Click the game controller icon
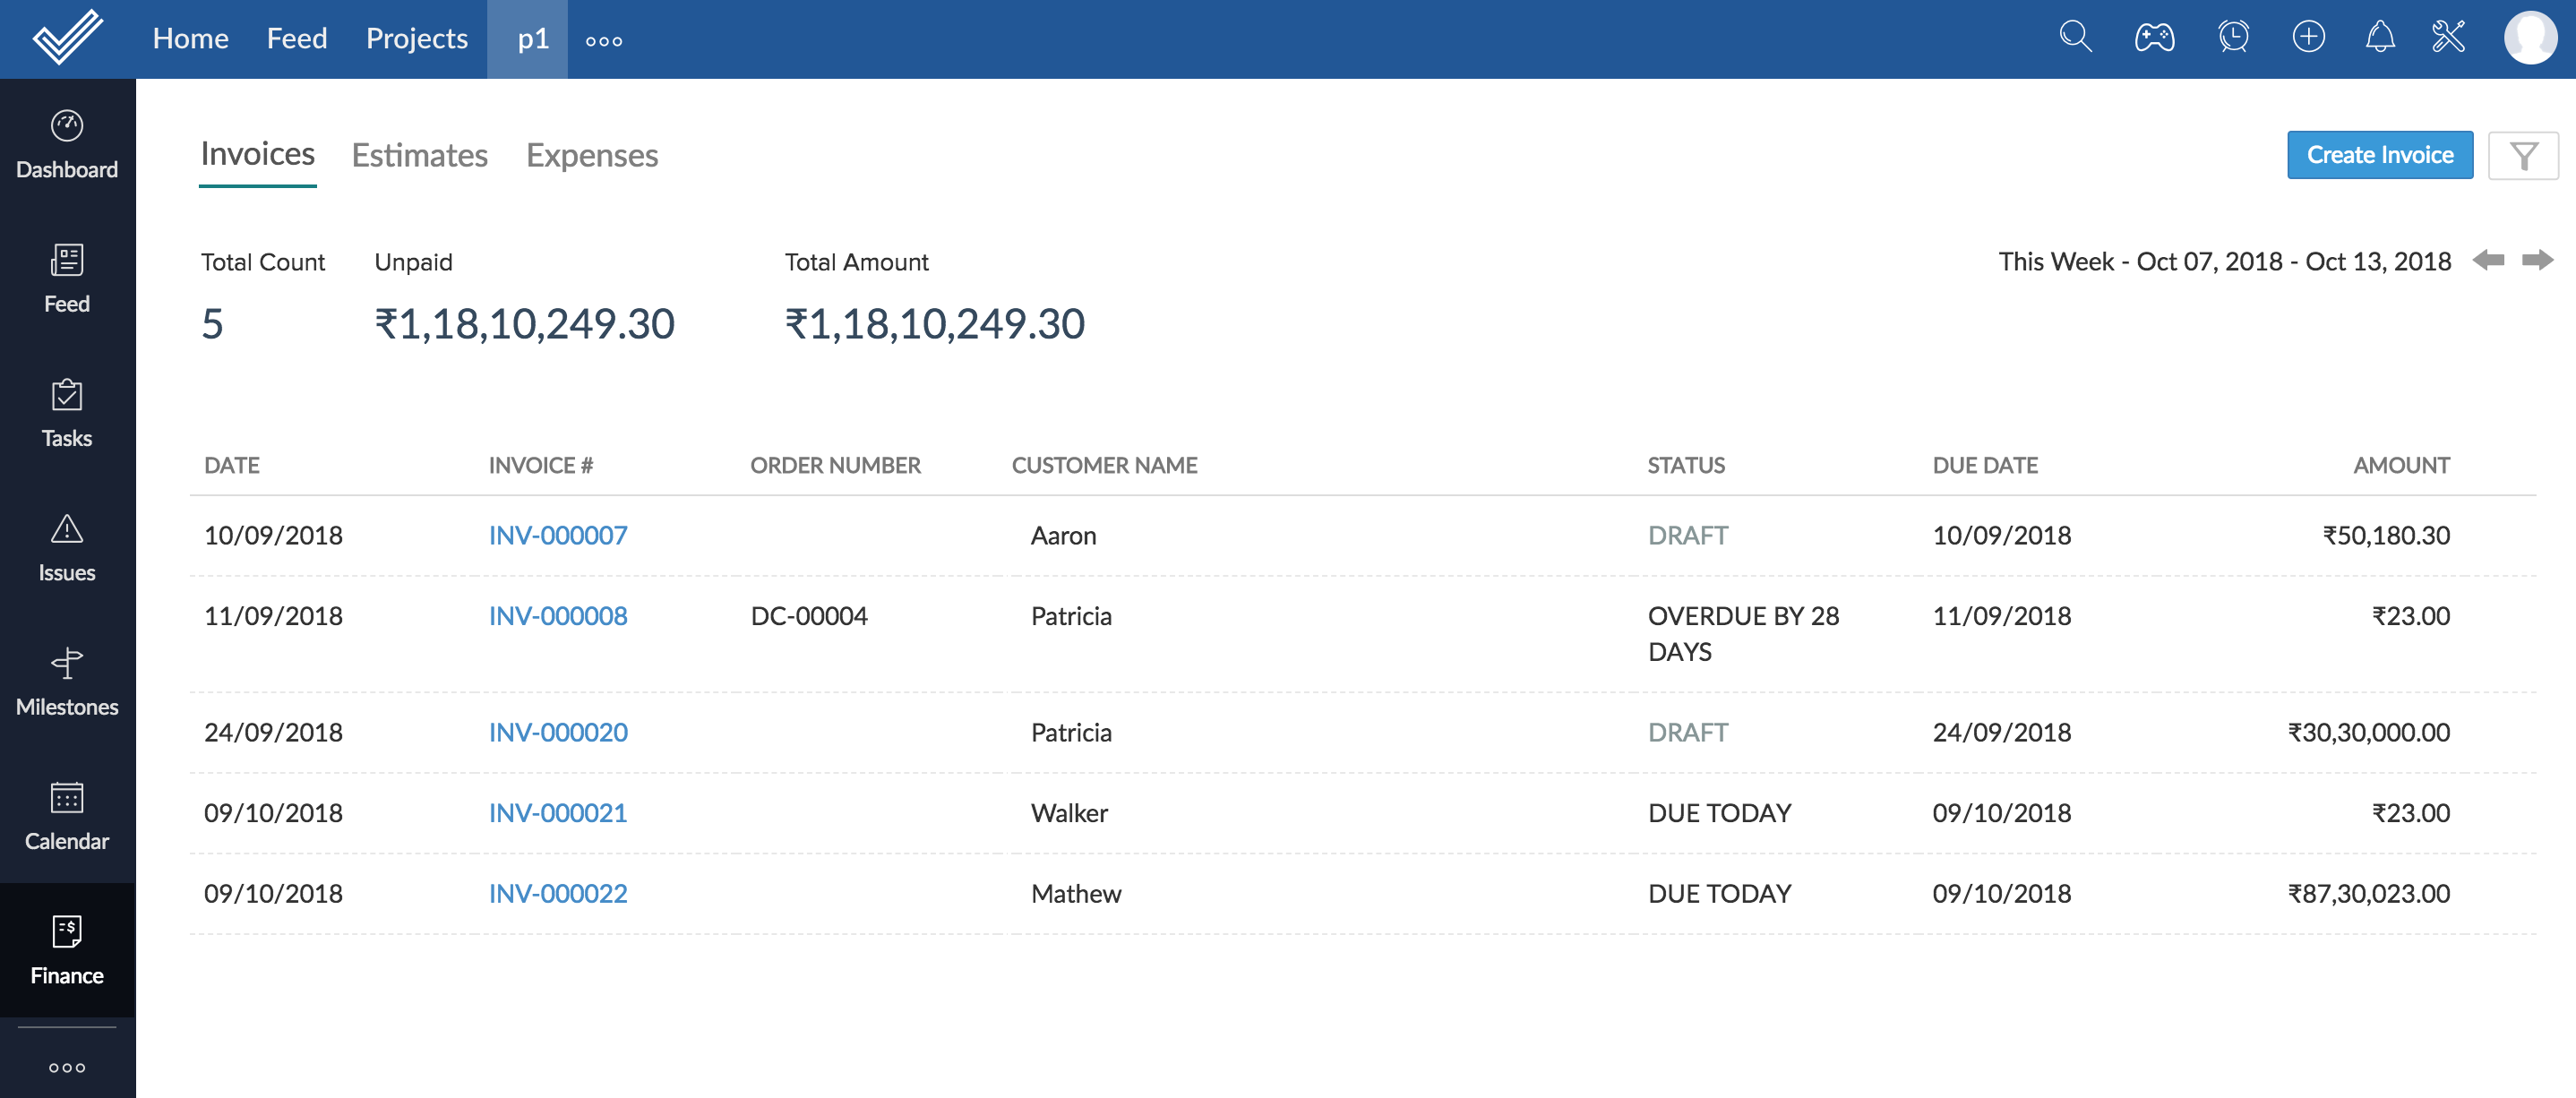 point(2154,38)
